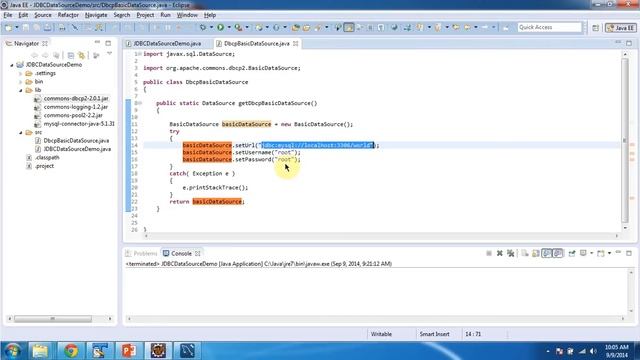
Task: Open the Search menu
Action: click(122, 15)
